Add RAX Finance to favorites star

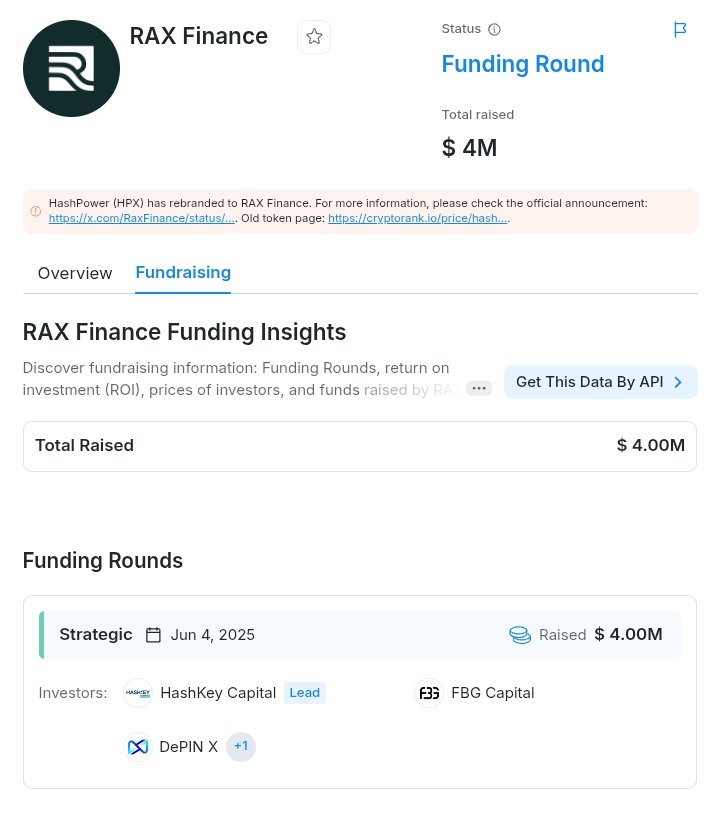(x=314, y=37)
